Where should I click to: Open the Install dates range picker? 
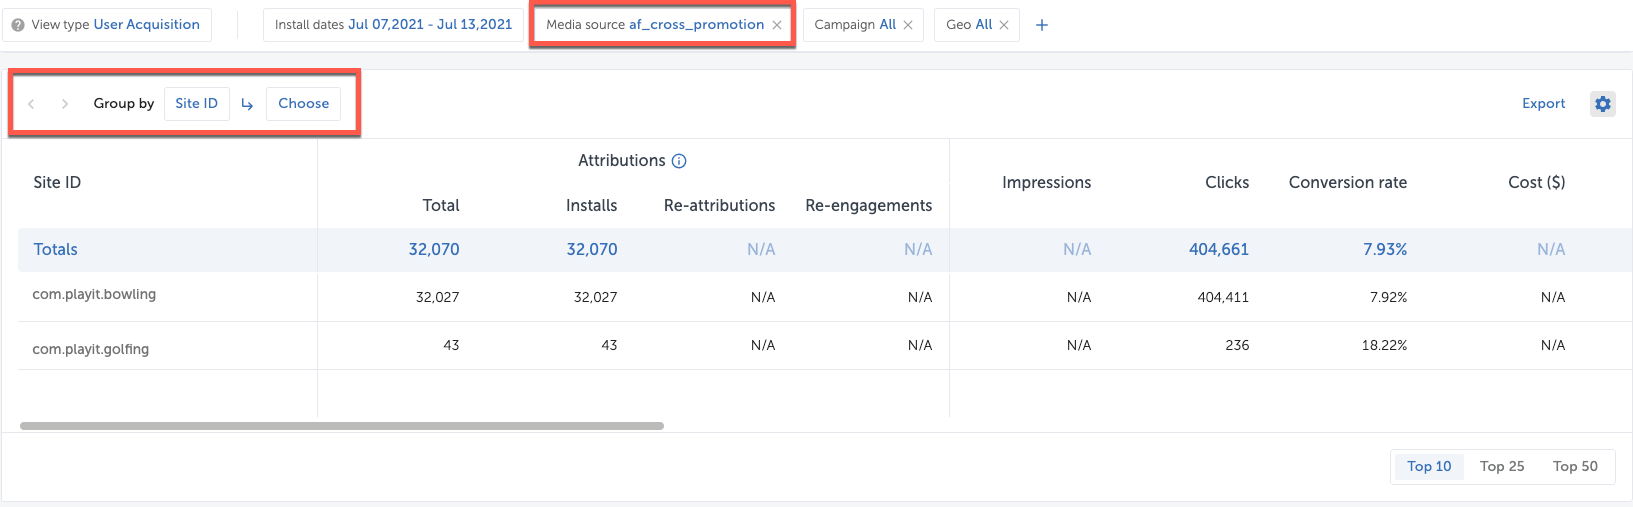393,25
